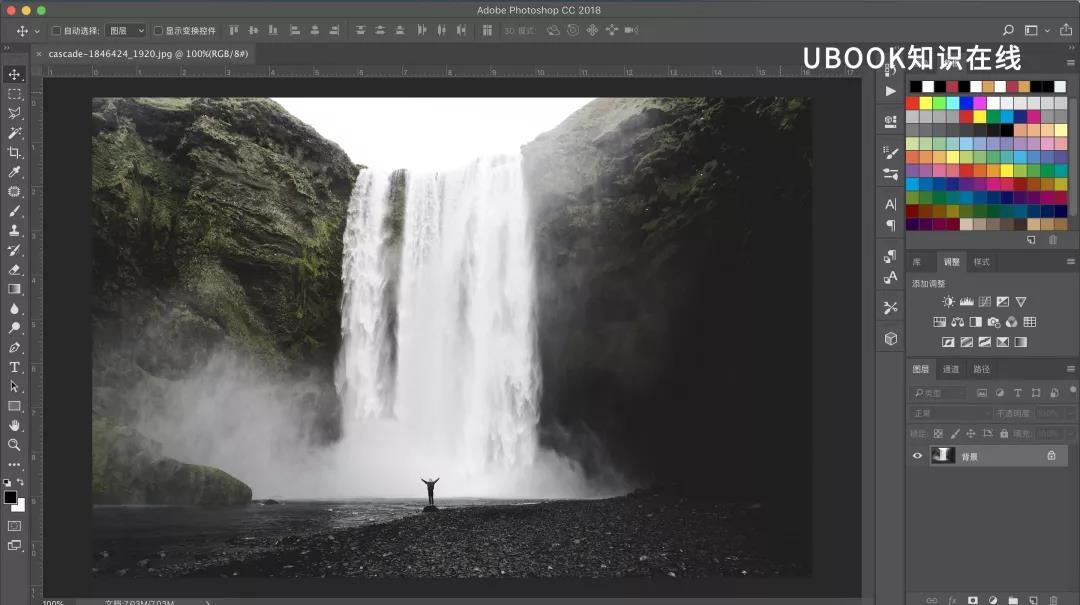The height and width of the screenshot is (605, 1080).
Task: Activate the Crop tool
Action: (14, 152)
